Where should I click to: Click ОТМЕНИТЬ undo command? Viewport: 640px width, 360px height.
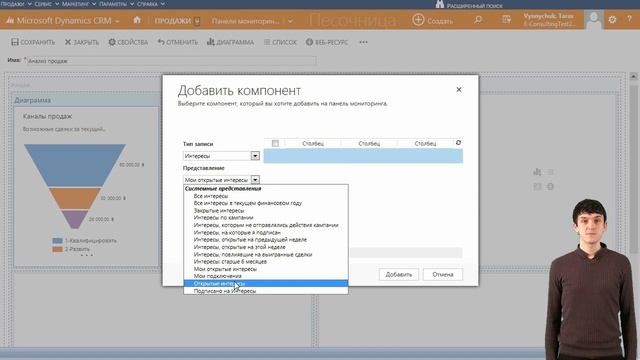pos(178,42)
